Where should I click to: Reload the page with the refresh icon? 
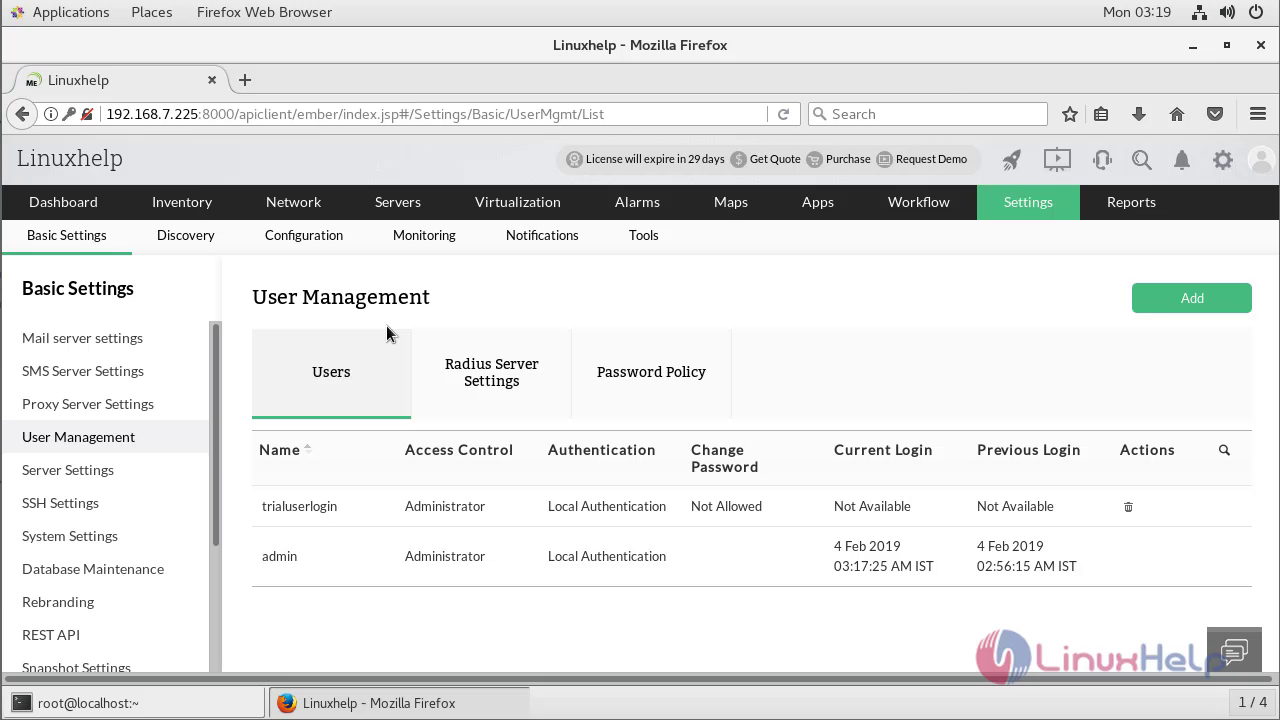point(783,114)
